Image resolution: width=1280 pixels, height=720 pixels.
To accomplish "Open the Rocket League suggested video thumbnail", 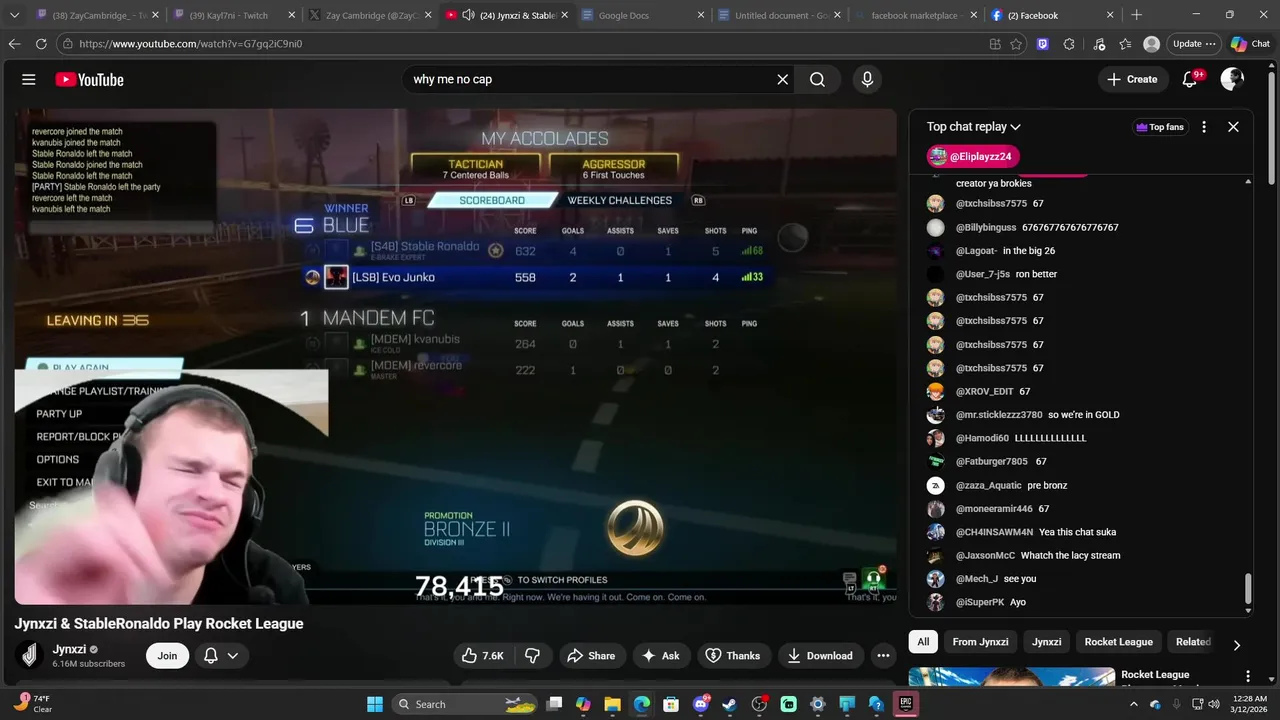I will pyautogui.click(x=1011, y=678).
